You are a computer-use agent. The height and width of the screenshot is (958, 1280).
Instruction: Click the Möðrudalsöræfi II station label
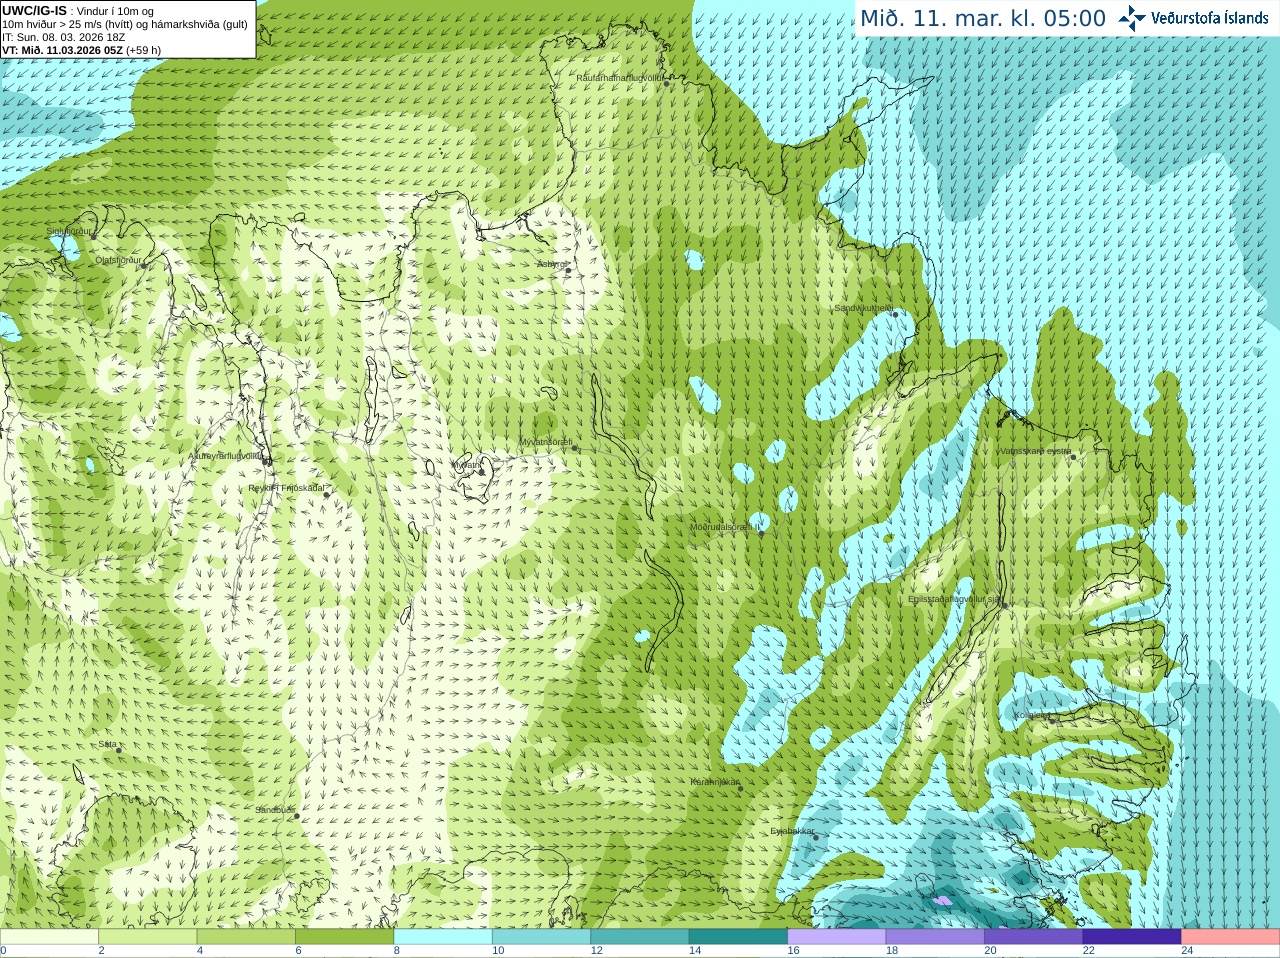[x=726, y=526]
